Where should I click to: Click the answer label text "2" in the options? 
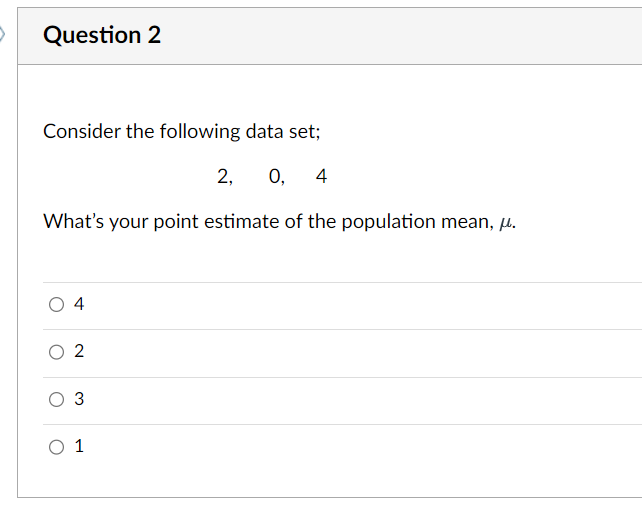point(79,351)
